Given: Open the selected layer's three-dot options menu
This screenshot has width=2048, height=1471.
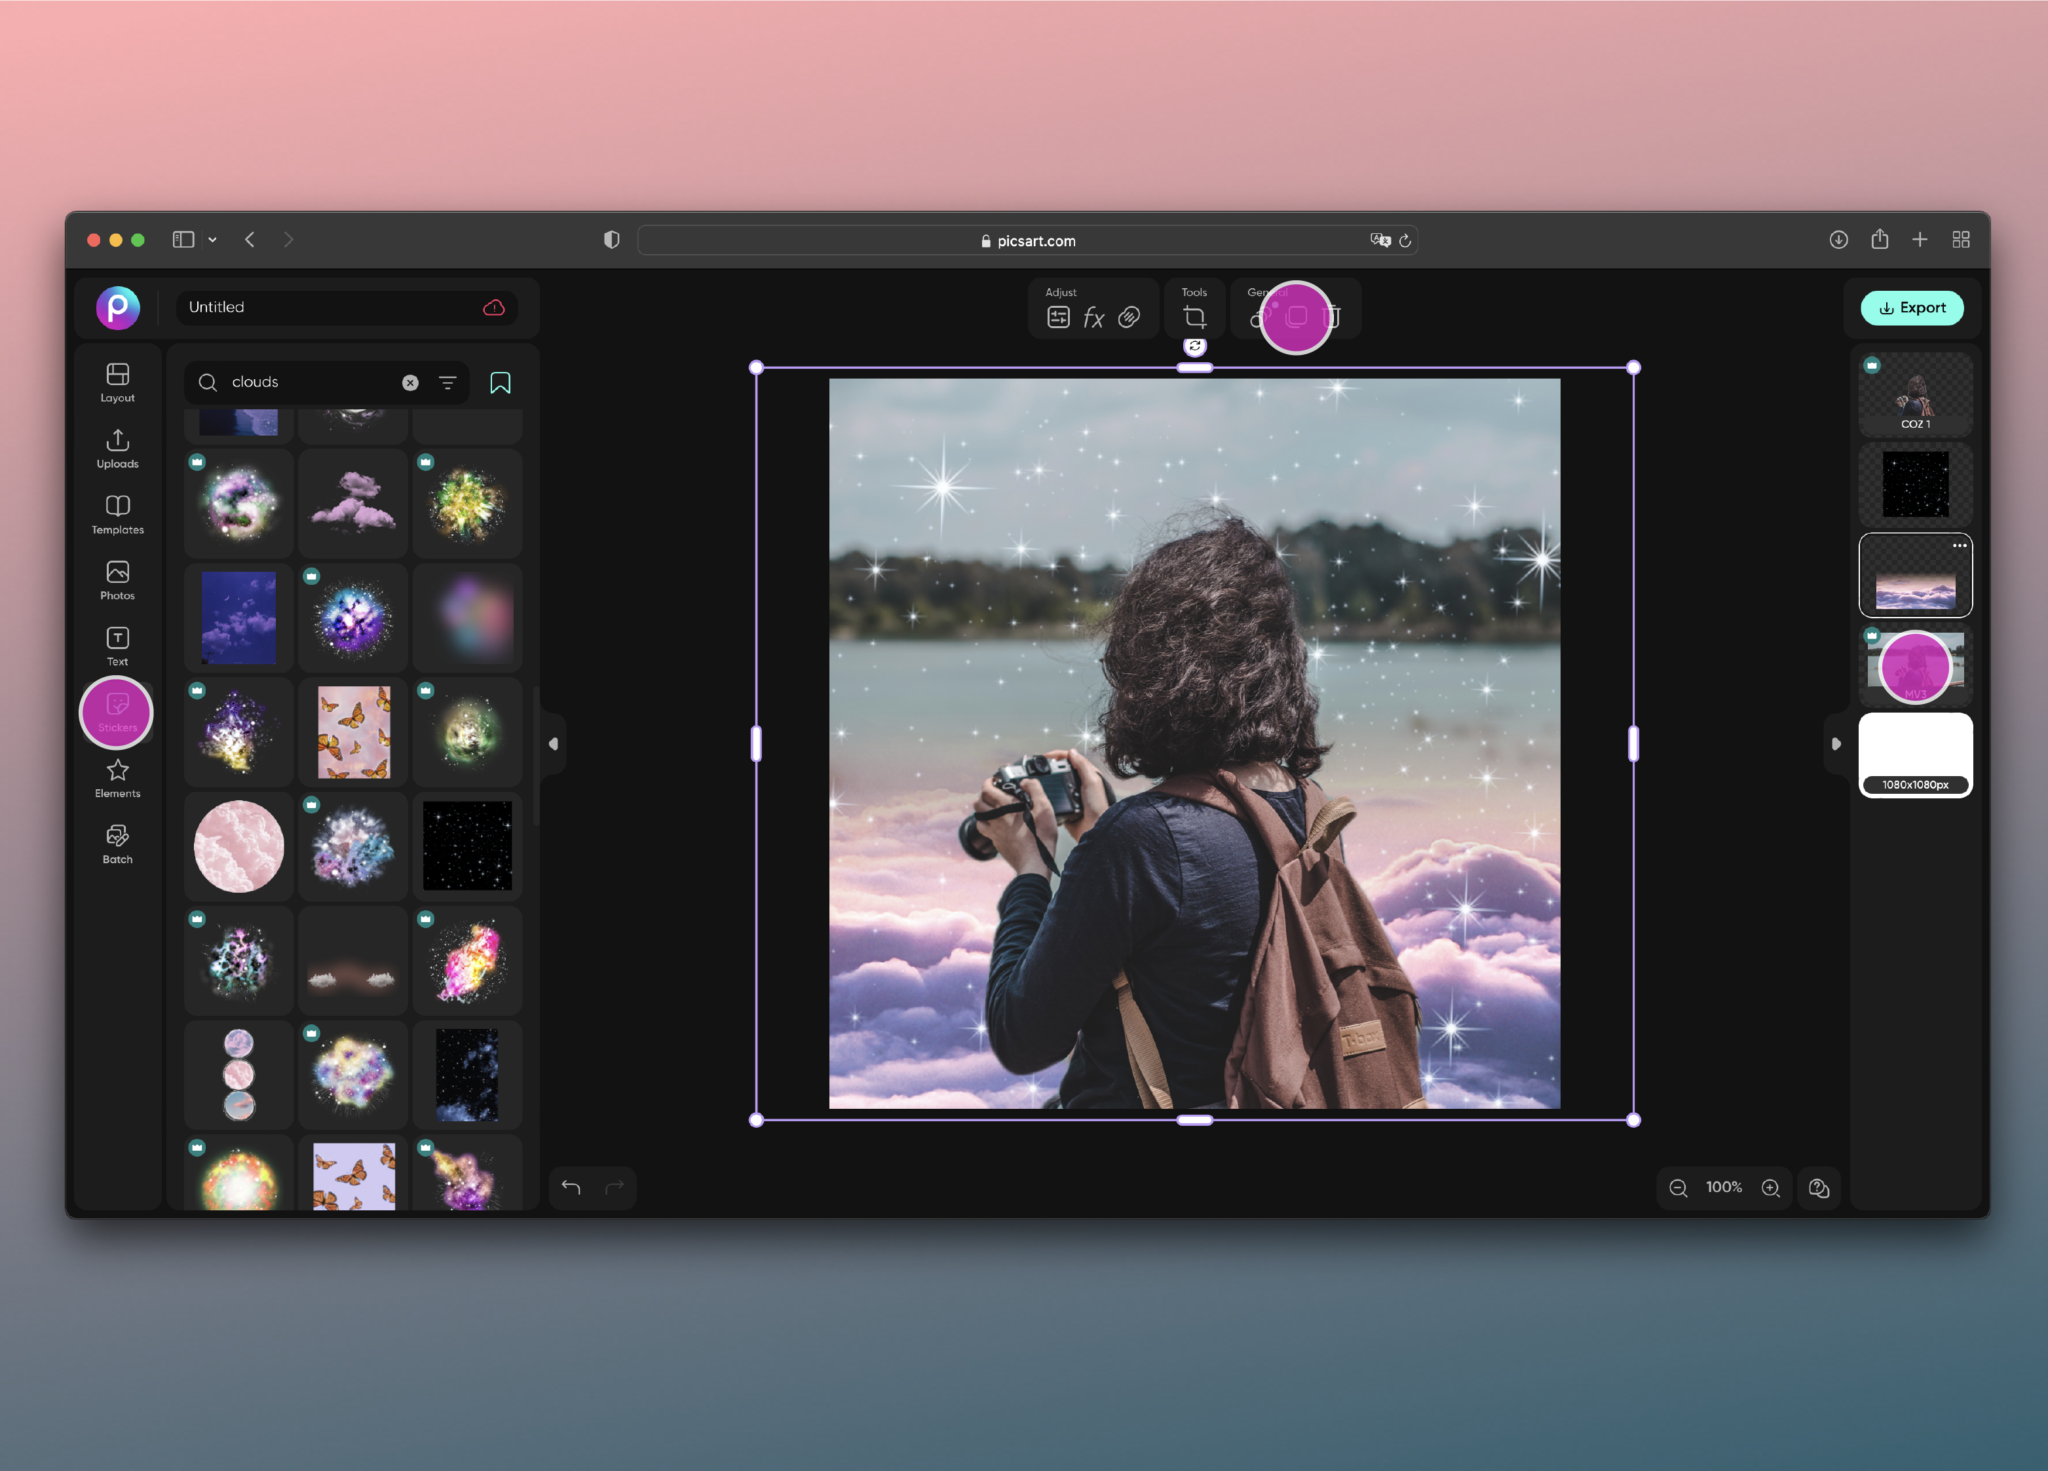Looking at the screenshot, I should (1959, 545).
